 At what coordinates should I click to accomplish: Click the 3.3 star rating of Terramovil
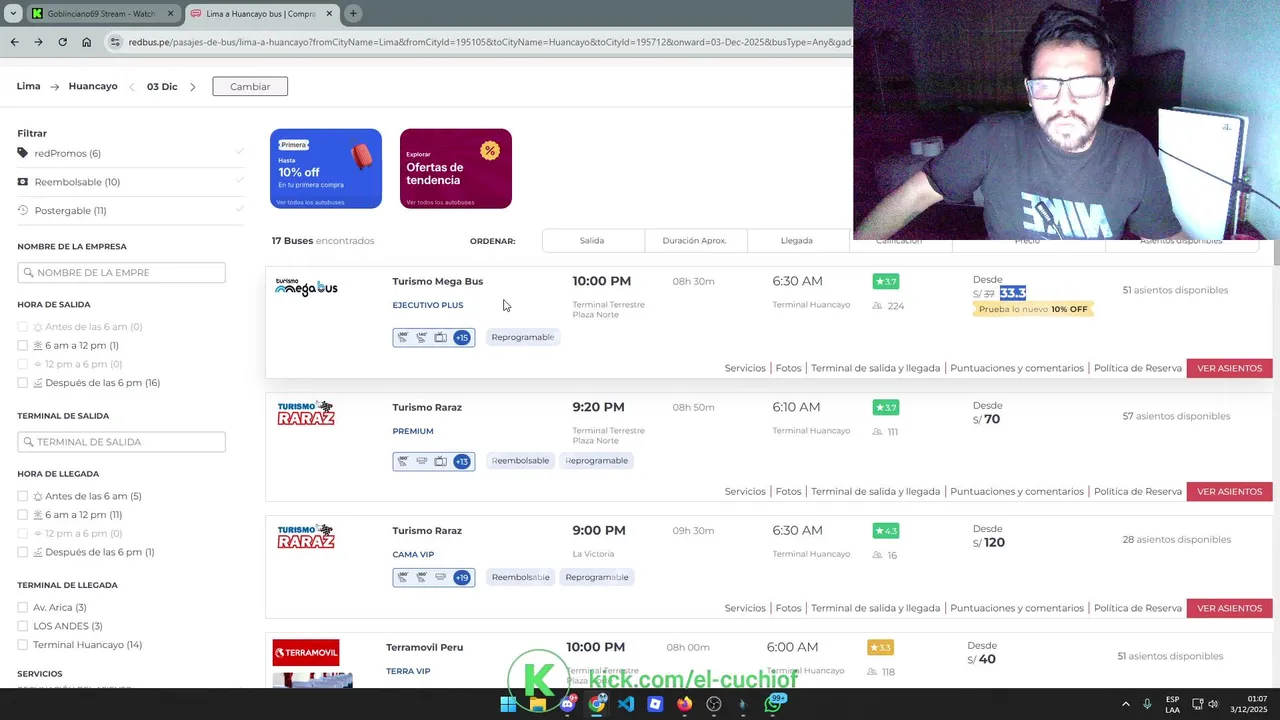point(880,647)
